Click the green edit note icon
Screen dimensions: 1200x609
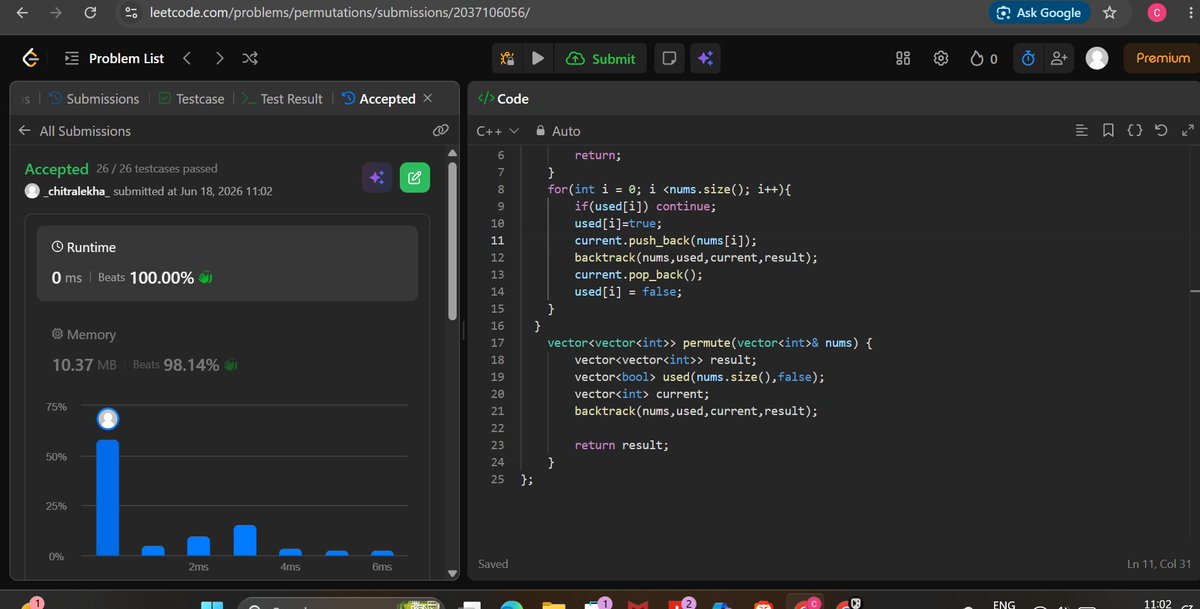[x=414, y=177]
